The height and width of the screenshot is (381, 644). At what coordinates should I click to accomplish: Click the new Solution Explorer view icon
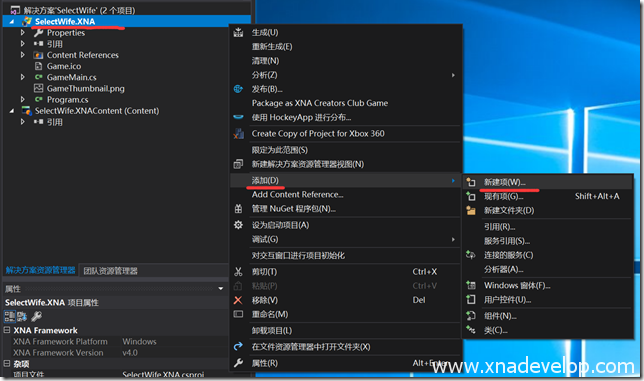point(238,164)
